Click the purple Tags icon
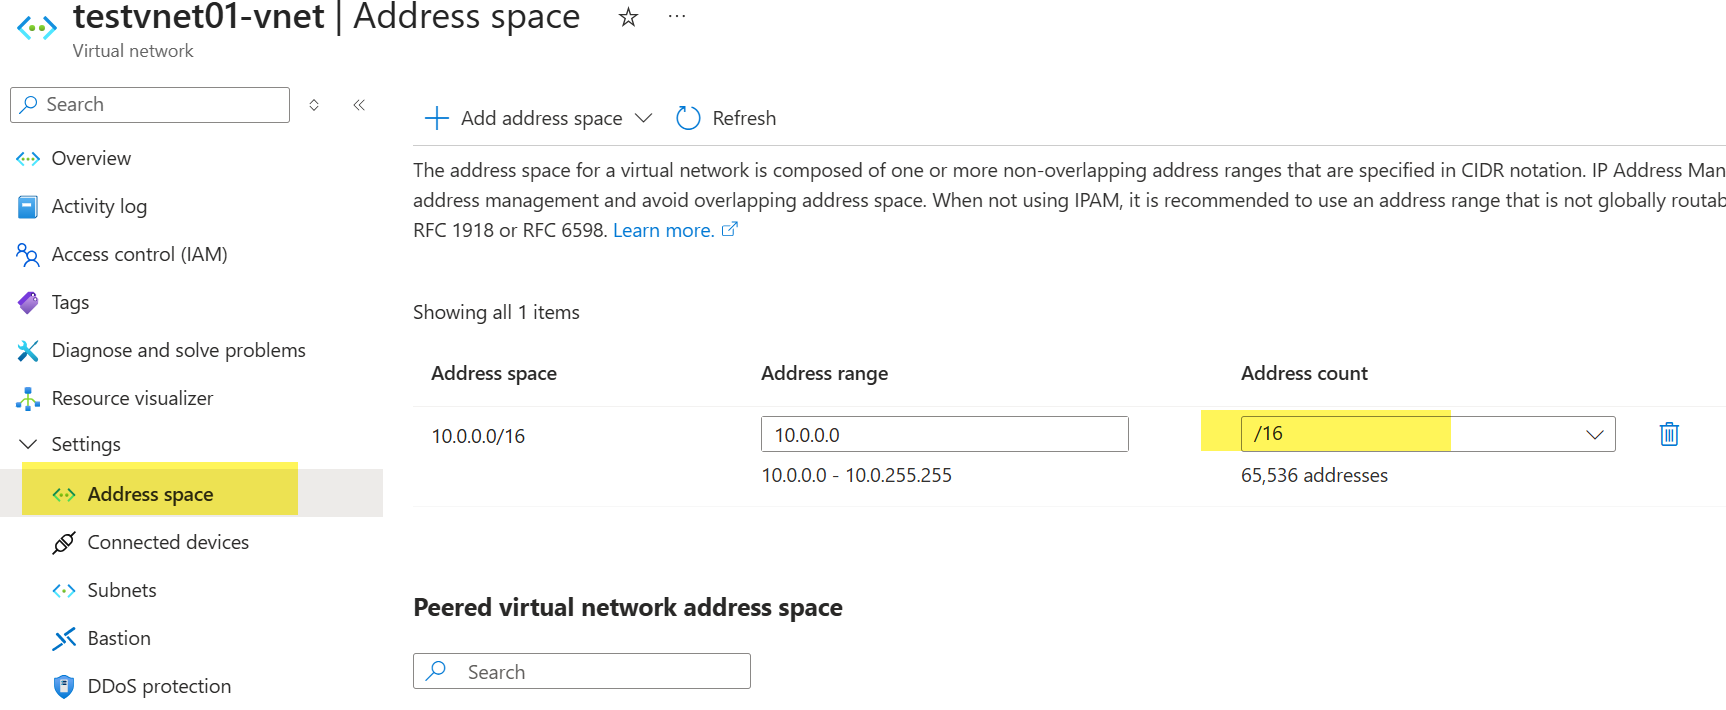 tap(28, 302)
